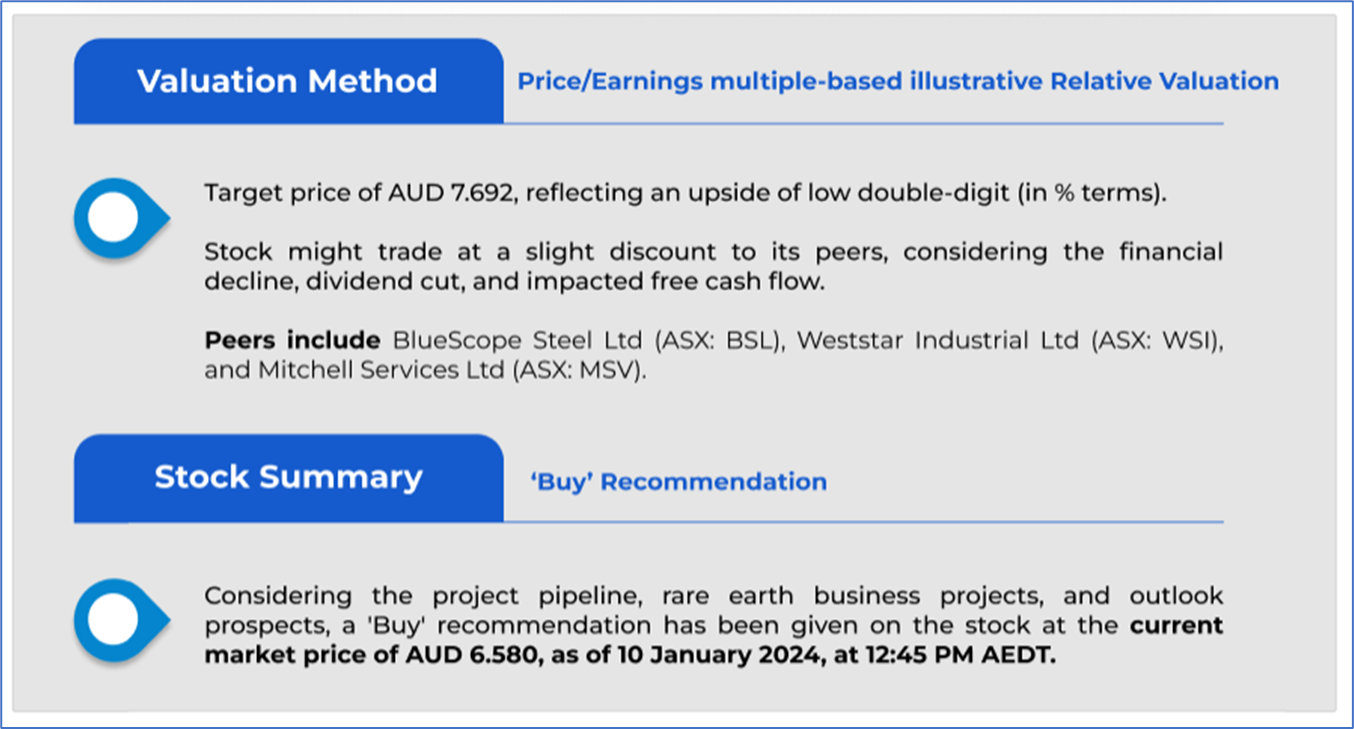Click the 'slight discount to its peers' sentence
Screen dimensions: 1354x729
click(x=660, y=252)
